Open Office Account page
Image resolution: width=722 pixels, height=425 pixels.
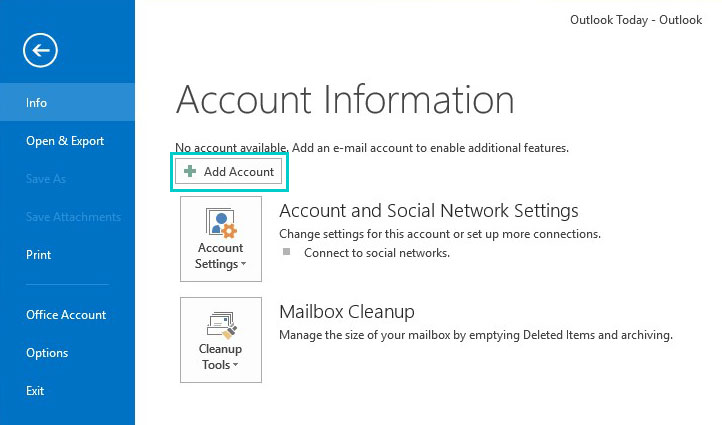click(x=67, y=314)
